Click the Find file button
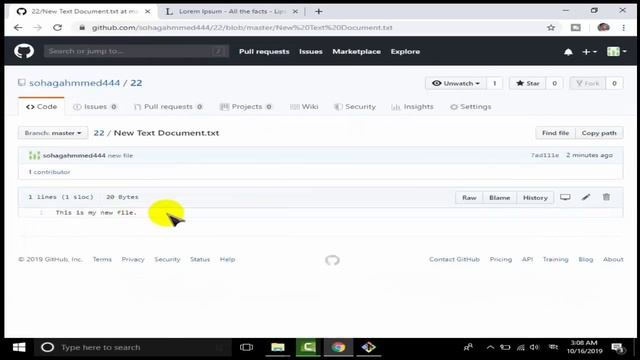Viewport: 640px width, 360px height. coord(555,133)
